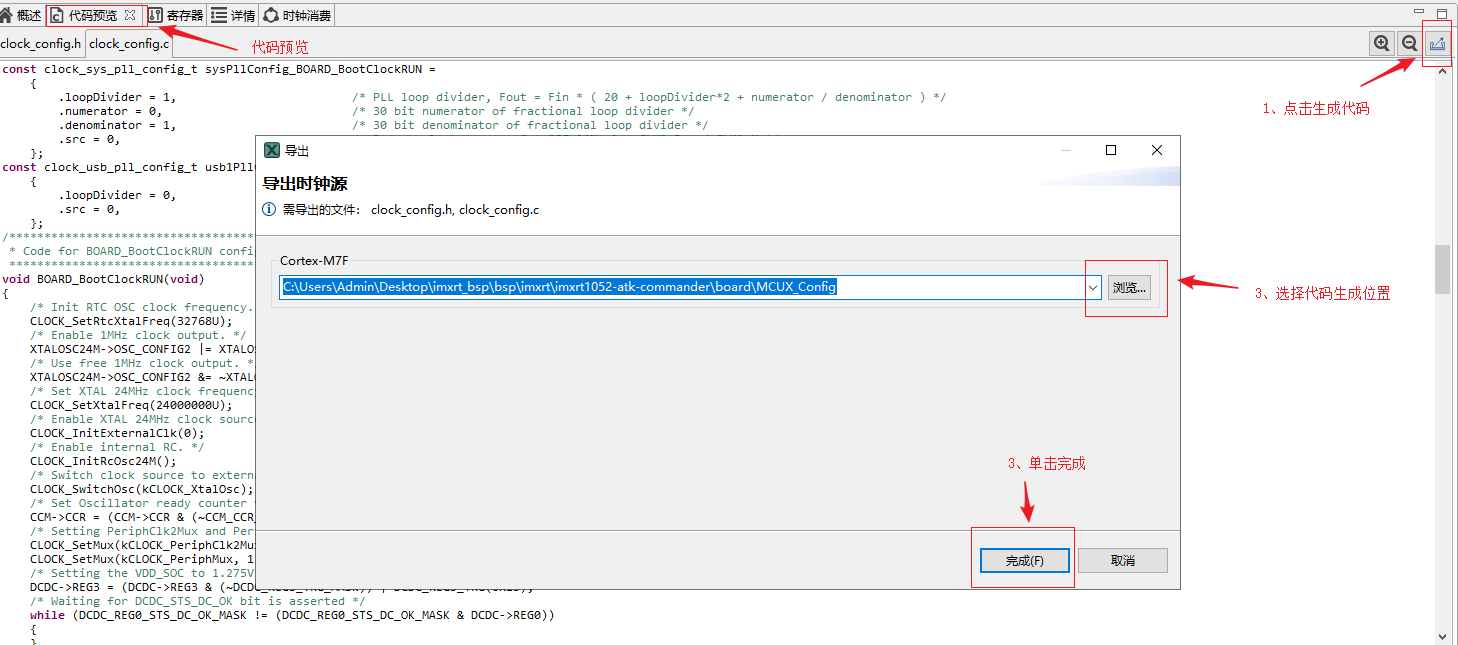This screenshot has width=1458, height=645.
Task: Open the 概述 home tab
Action: (22, 15)
